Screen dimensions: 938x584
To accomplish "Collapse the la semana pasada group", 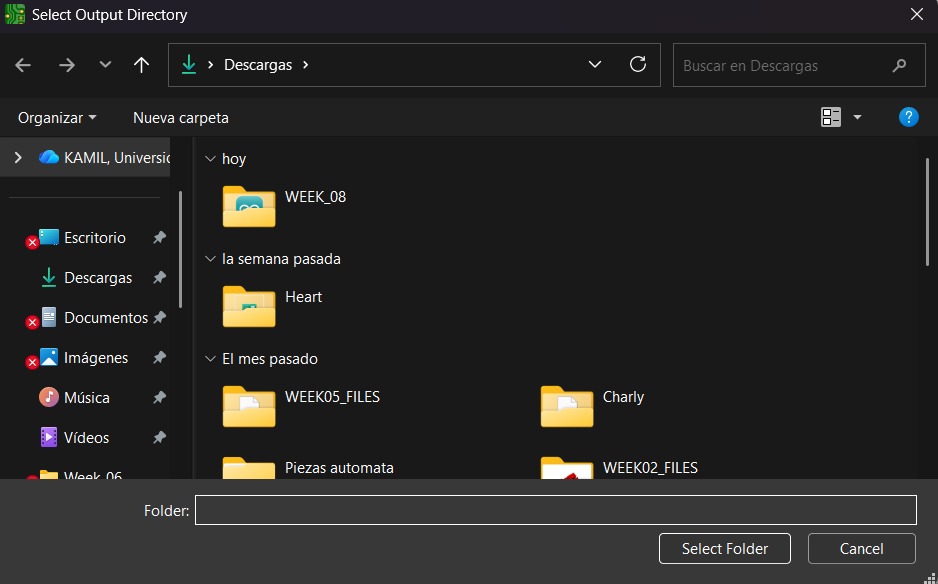I will (x=210, y=258).
